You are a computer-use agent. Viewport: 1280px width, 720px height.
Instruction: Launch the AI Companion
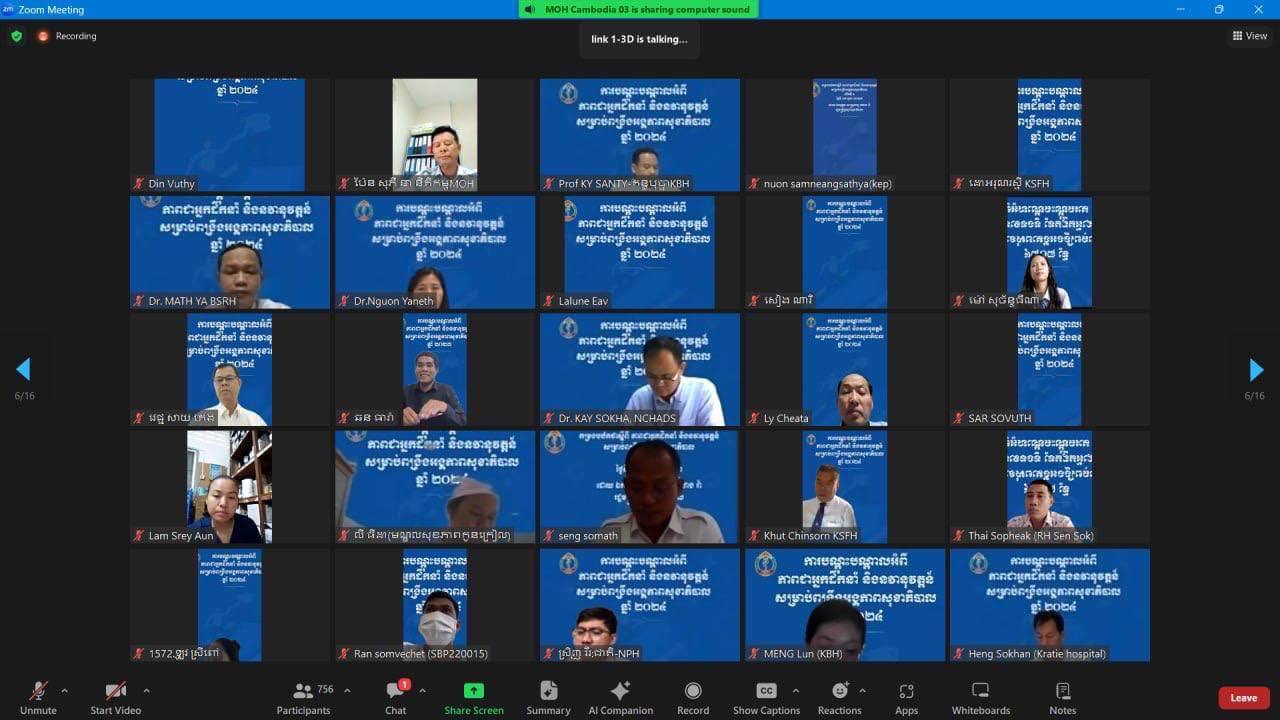(620, 697)
